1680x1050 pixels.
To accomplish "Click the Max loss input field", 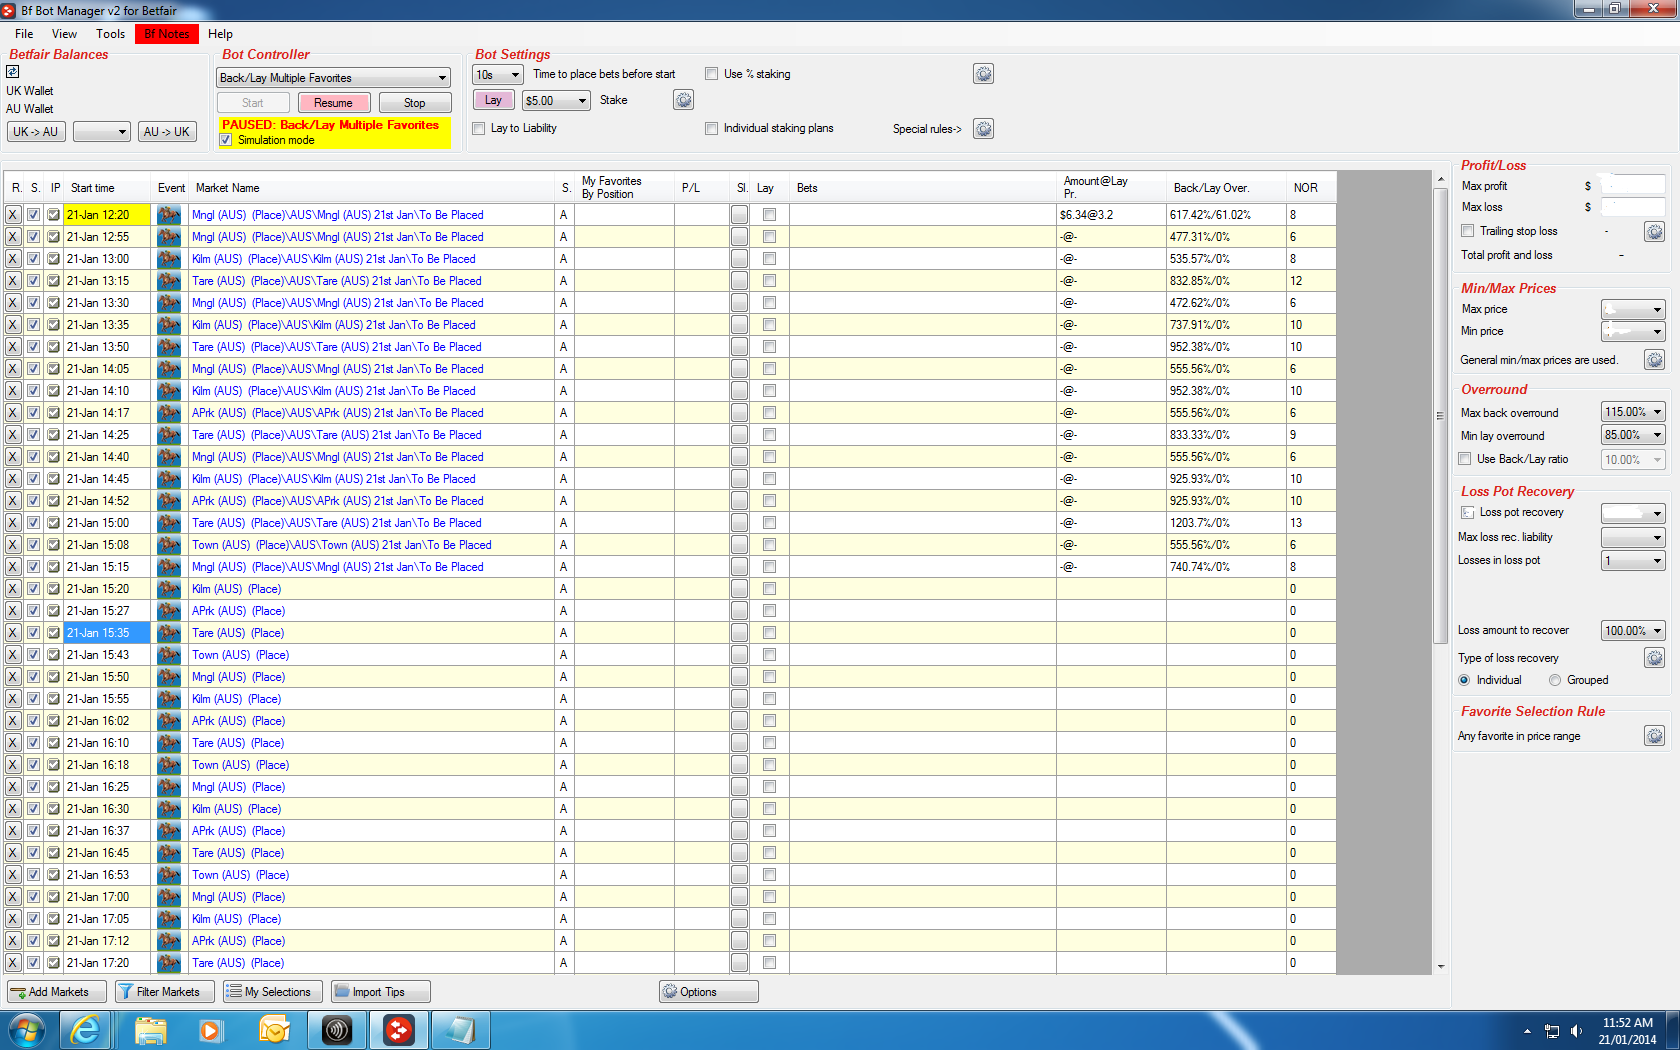I will coord(1633,207).
